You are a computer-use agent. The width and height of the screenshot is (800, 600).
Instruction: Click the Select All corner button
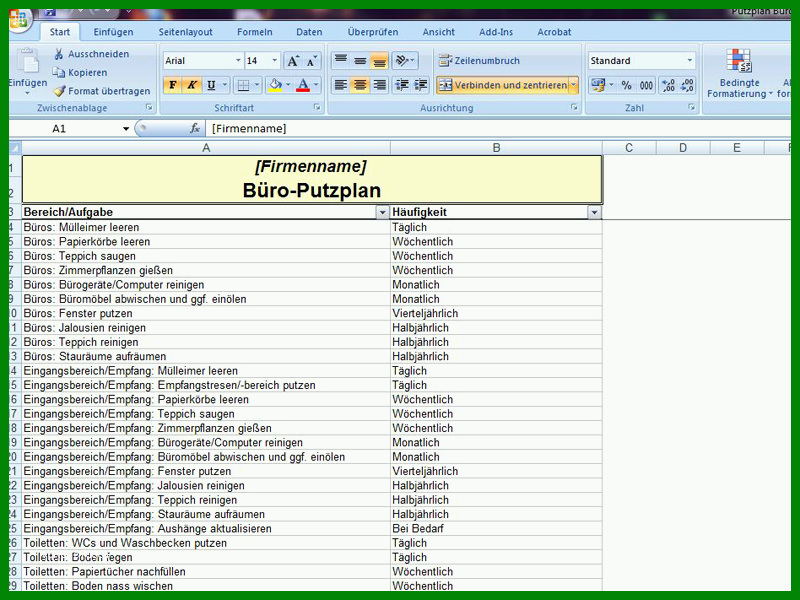click(x=15, y=148)
